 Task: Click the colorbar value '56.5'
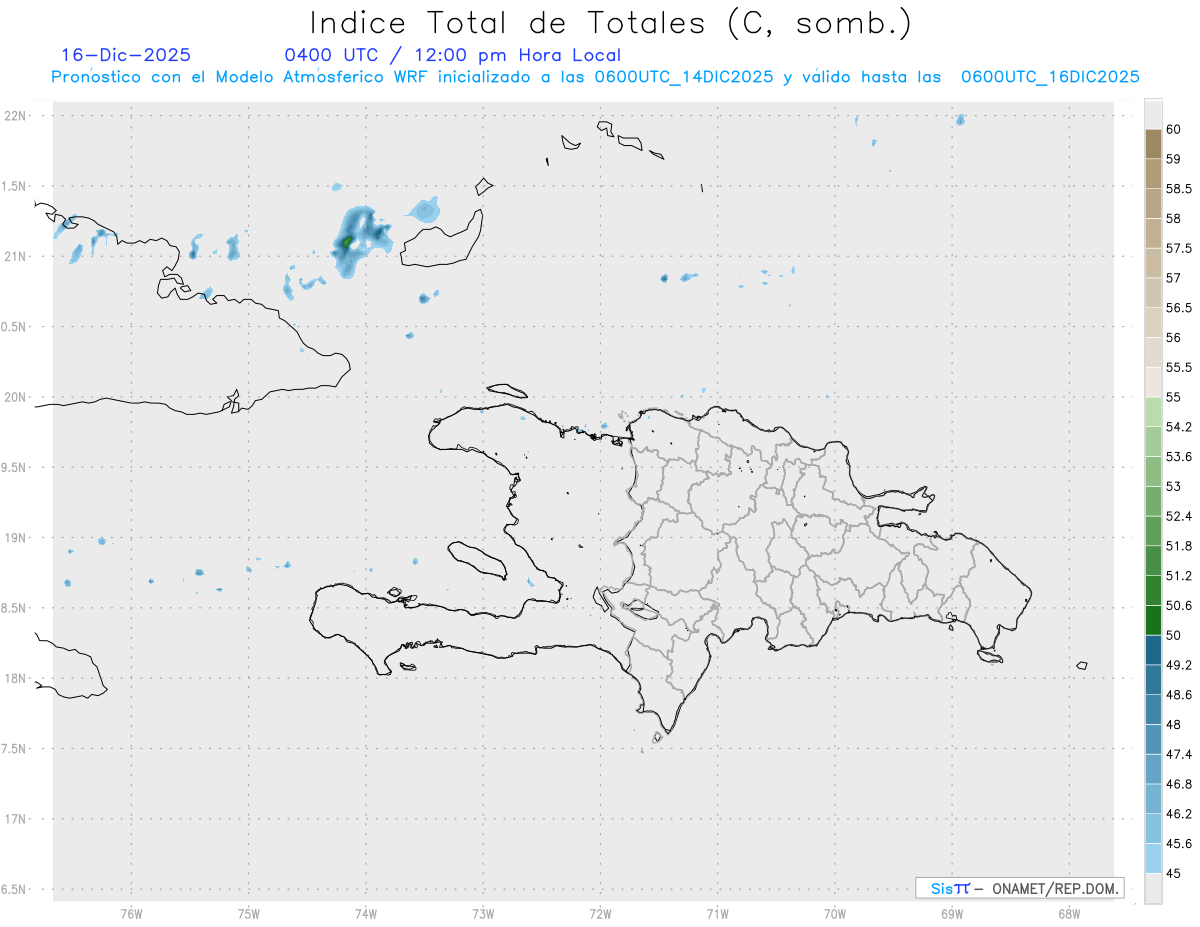(x=1178, y=308)
